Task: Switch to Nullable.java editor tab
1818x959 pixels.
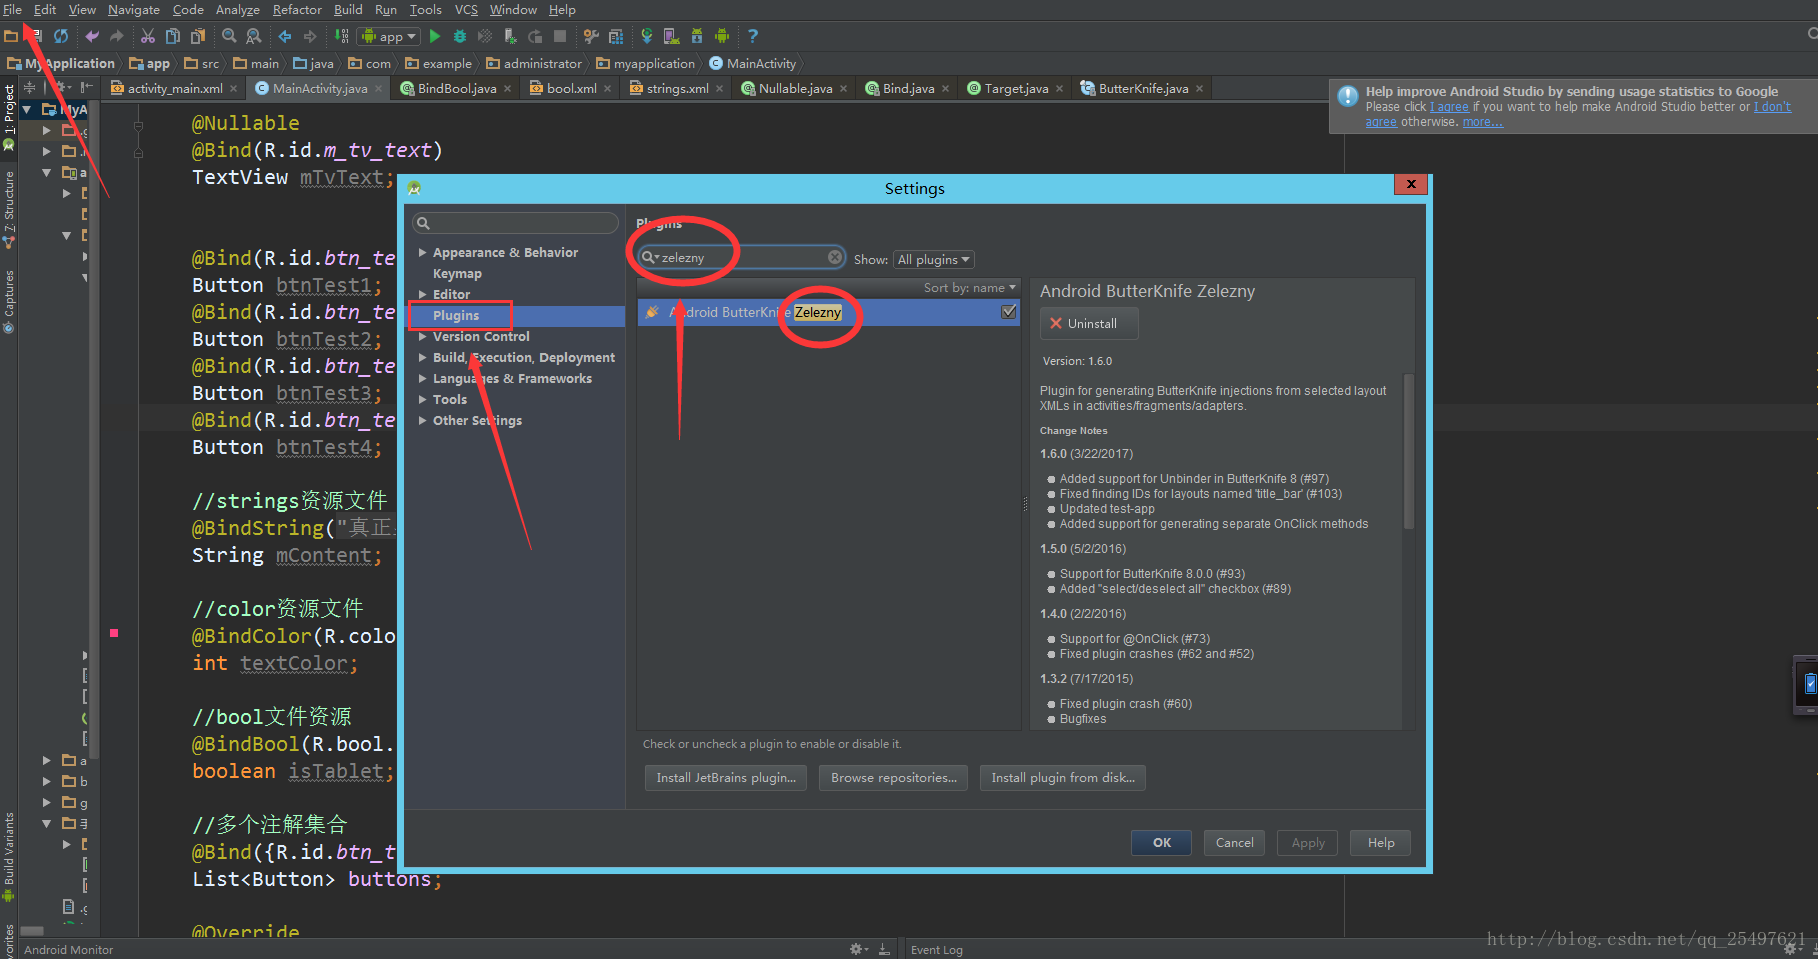Action: pyautogui.click(x=795, y=88)
